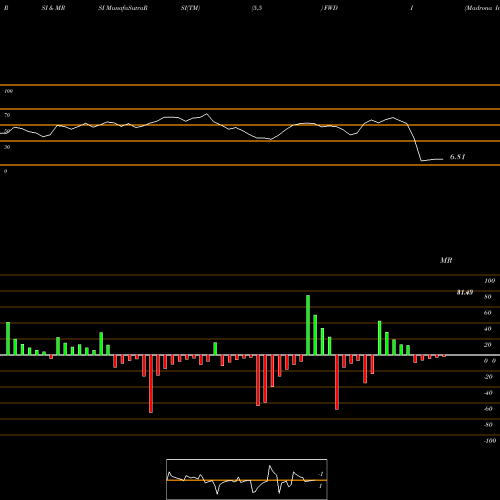Click the '(5,5' parameter text in header
This screenshot has width=500, height=500.
click(257, 8)
